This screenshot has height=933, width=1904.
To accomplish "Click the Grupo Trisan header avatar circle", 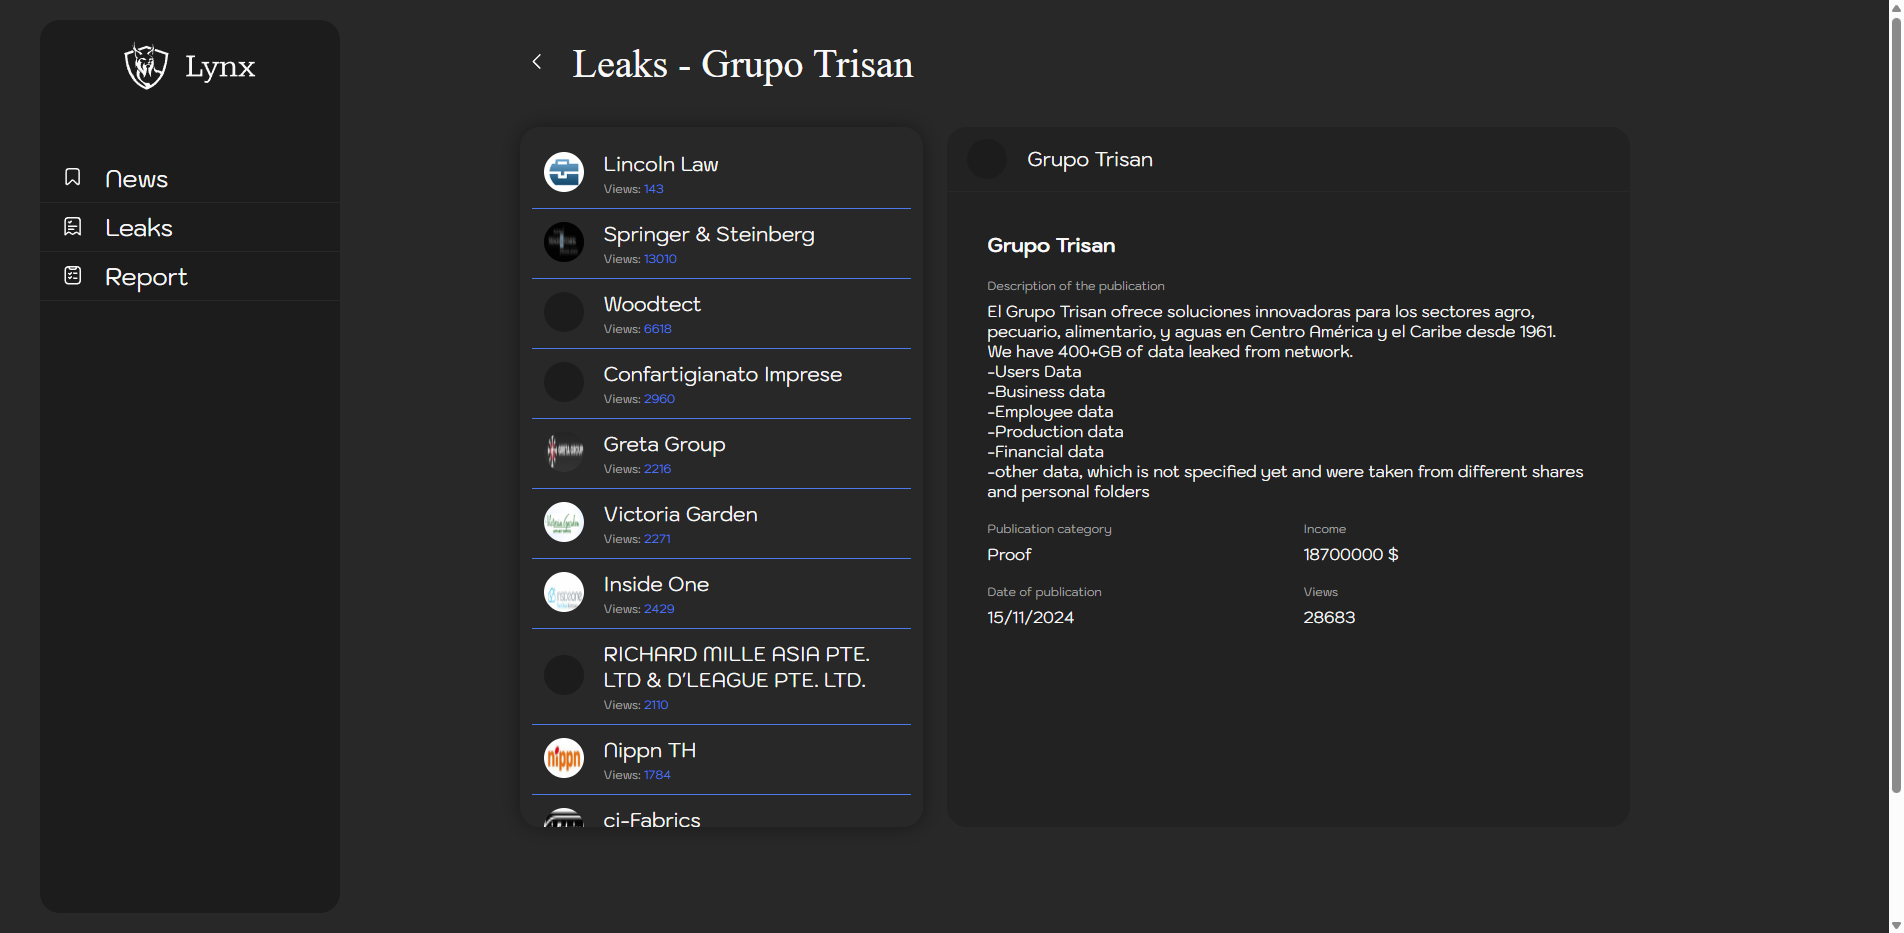I will coord(987,160).
